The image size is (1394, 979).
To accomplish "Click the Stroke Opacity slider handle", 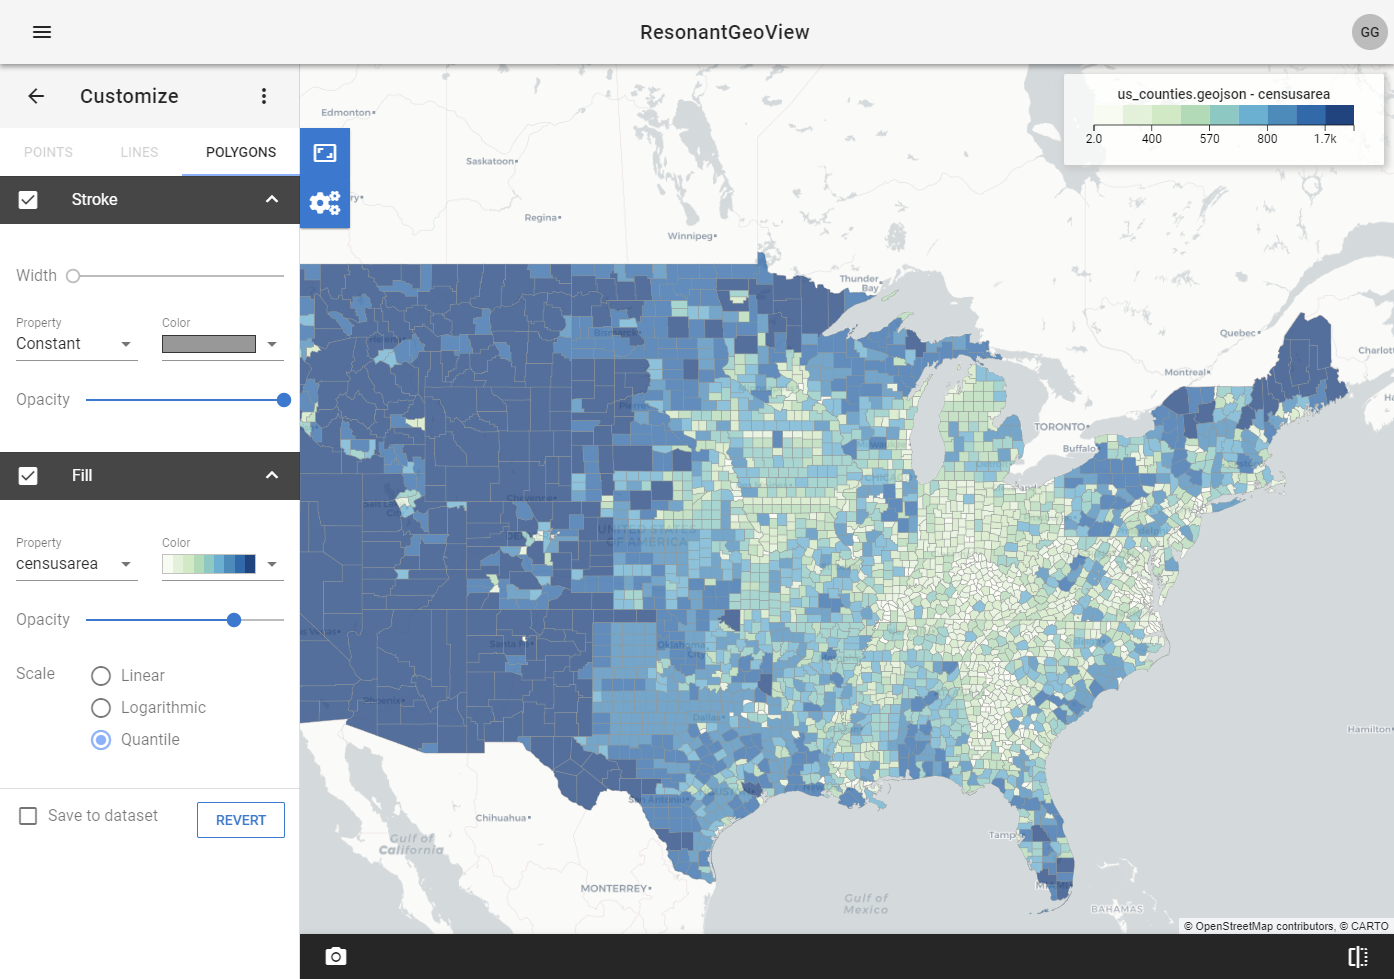I will [x=284, y=400].
